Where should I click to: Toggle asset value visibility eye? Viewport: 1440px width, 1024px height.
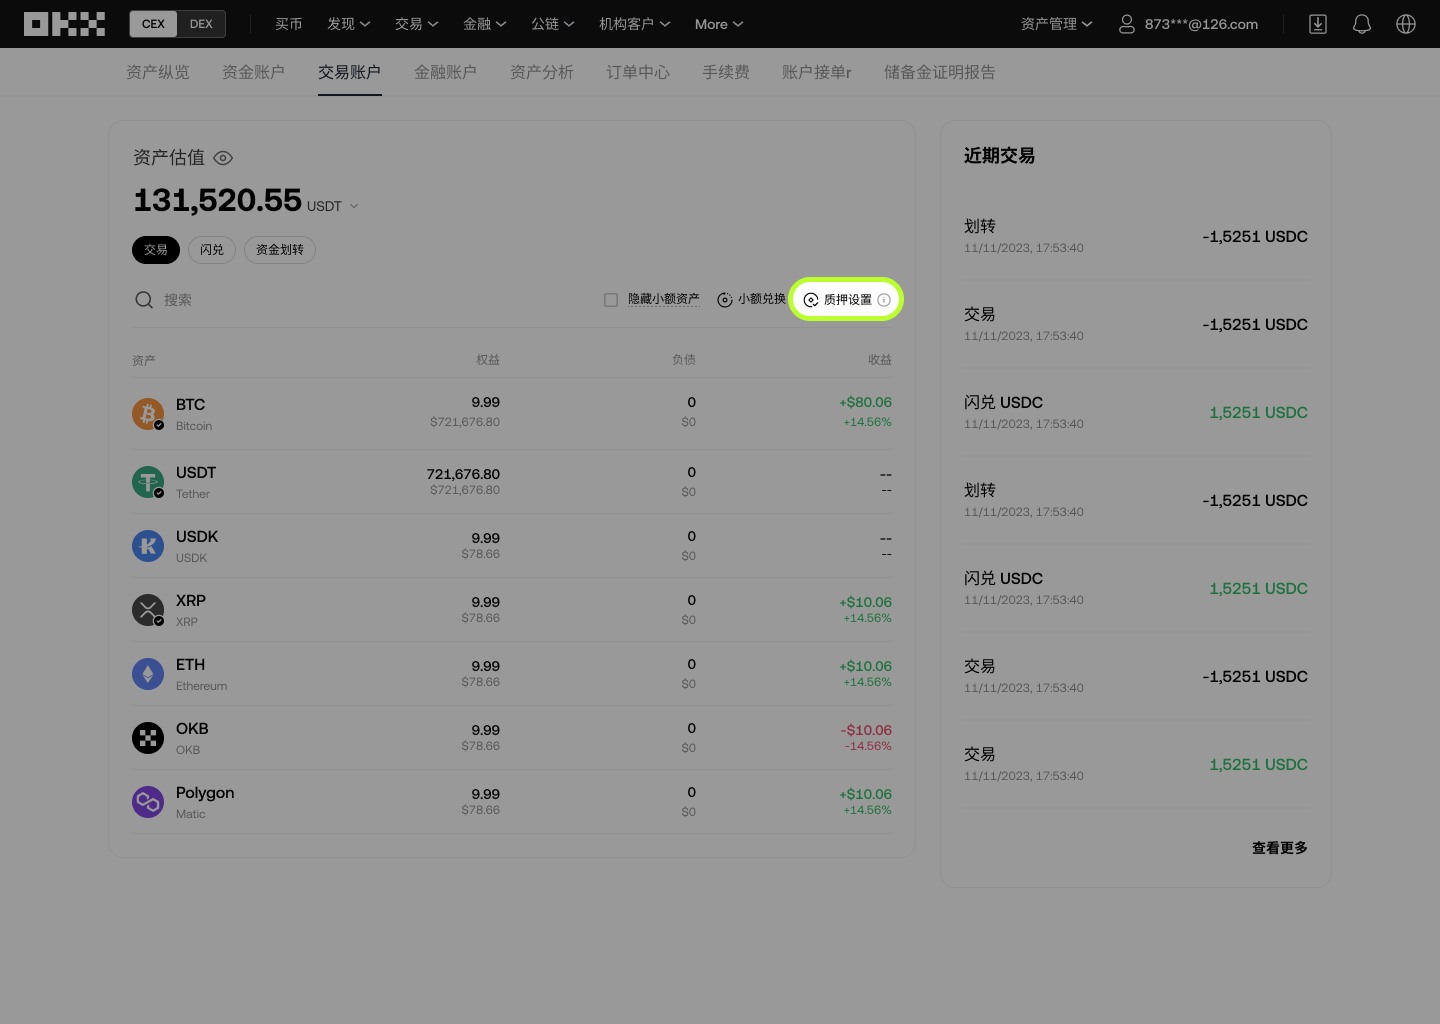click(x=224, y=158)
